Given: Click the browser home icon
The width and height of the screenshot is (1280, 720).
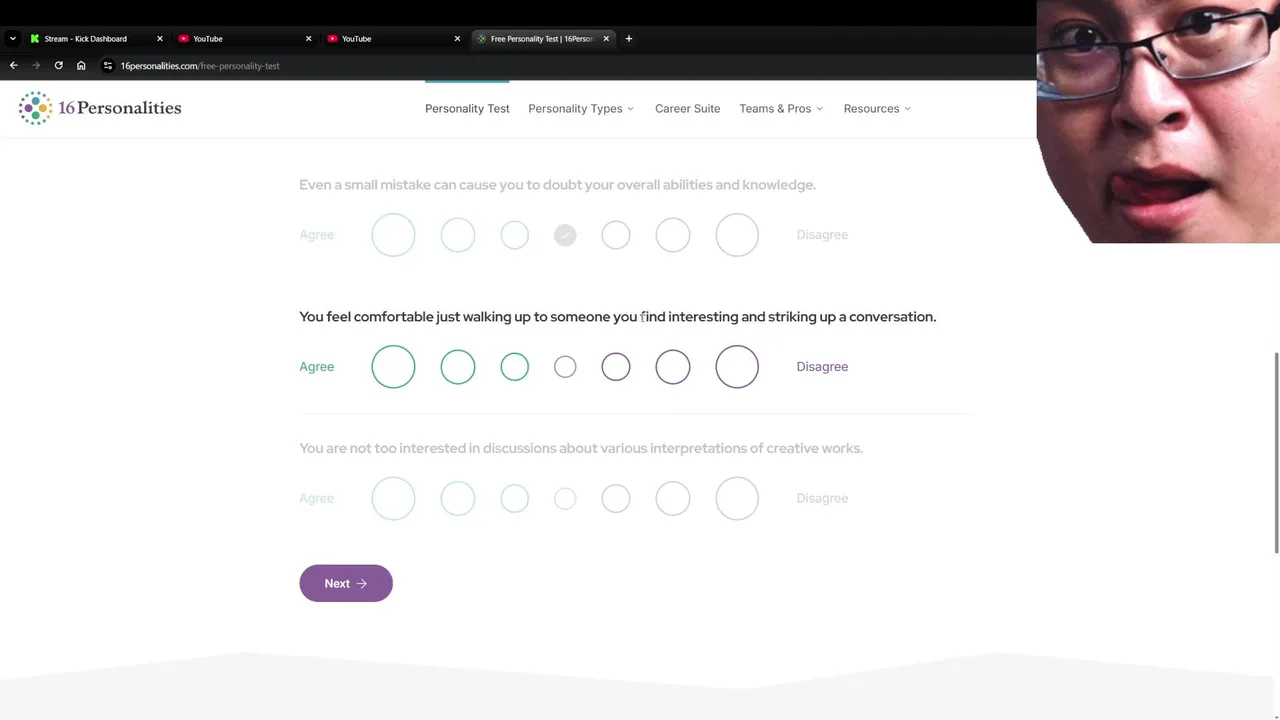Looking at the screenshot, I should click(81, 66).
